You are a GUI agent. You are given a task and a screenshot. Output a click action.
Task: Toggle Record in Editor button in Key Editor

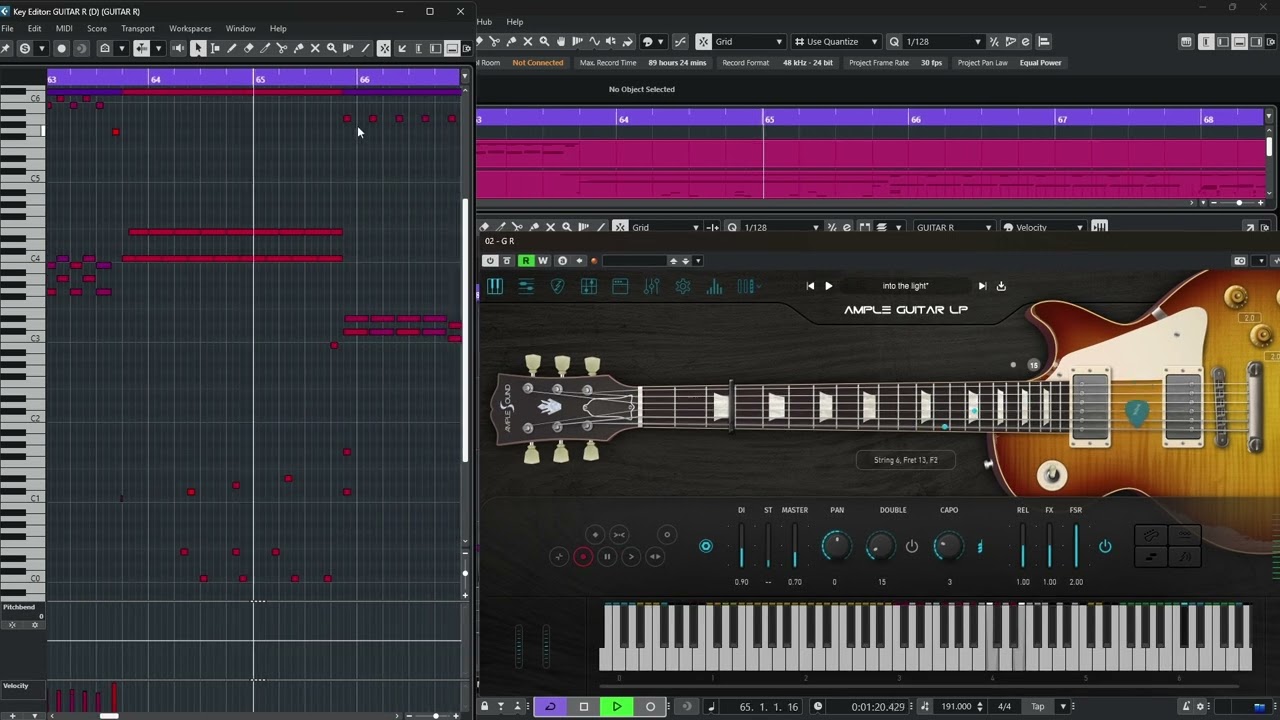pyautogui.click(x=61, y=48)
